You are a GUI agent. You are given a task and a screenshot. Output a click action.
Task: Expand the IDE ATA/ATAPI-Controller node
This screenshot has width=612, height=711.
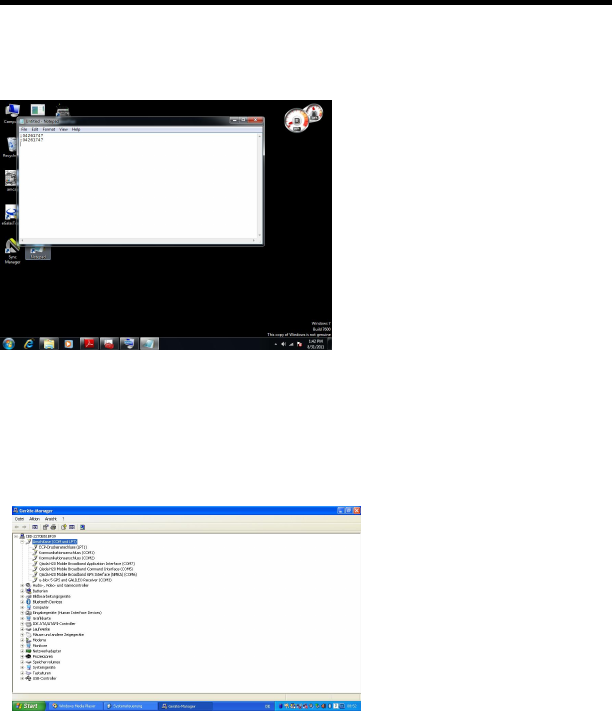click(x=22, y=623)
